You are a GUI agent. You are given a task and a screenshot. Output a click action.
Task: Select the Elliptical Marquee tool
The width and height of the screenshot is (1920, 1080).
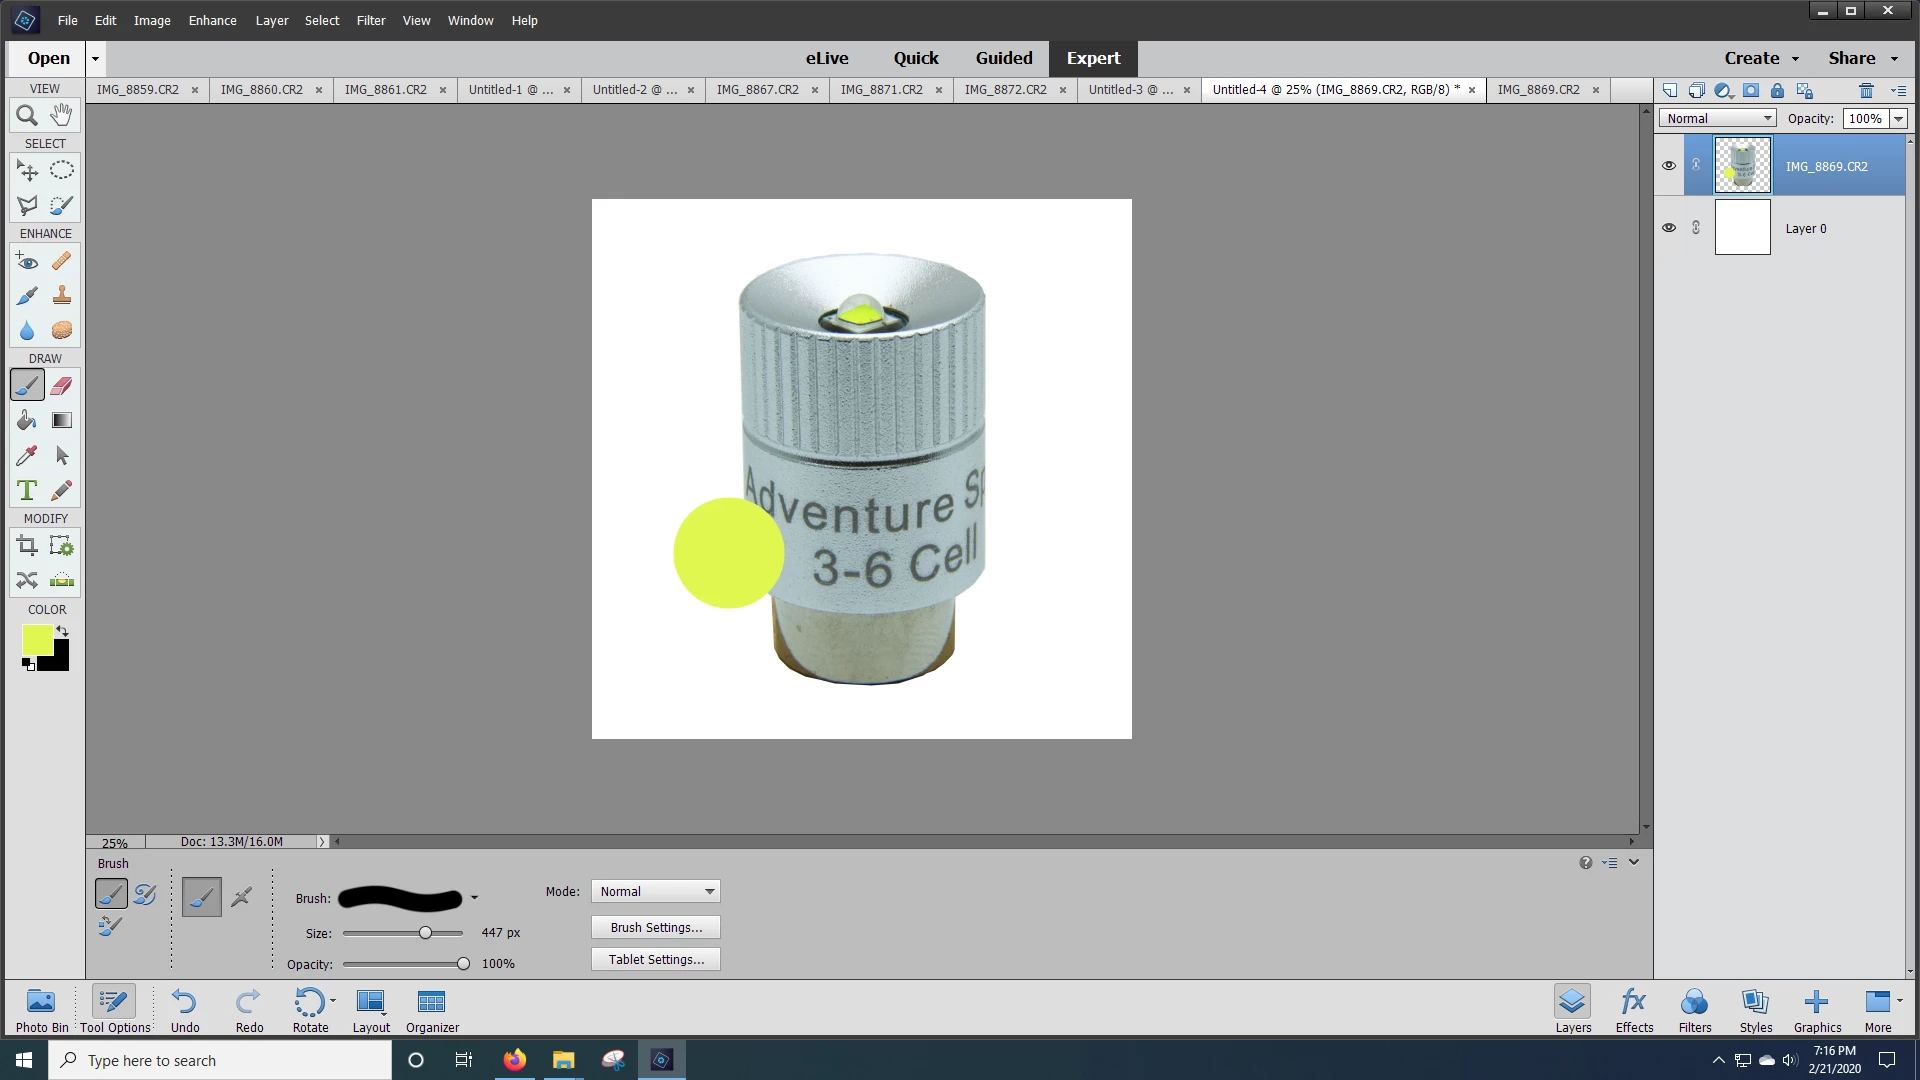[x=62, y=170]
